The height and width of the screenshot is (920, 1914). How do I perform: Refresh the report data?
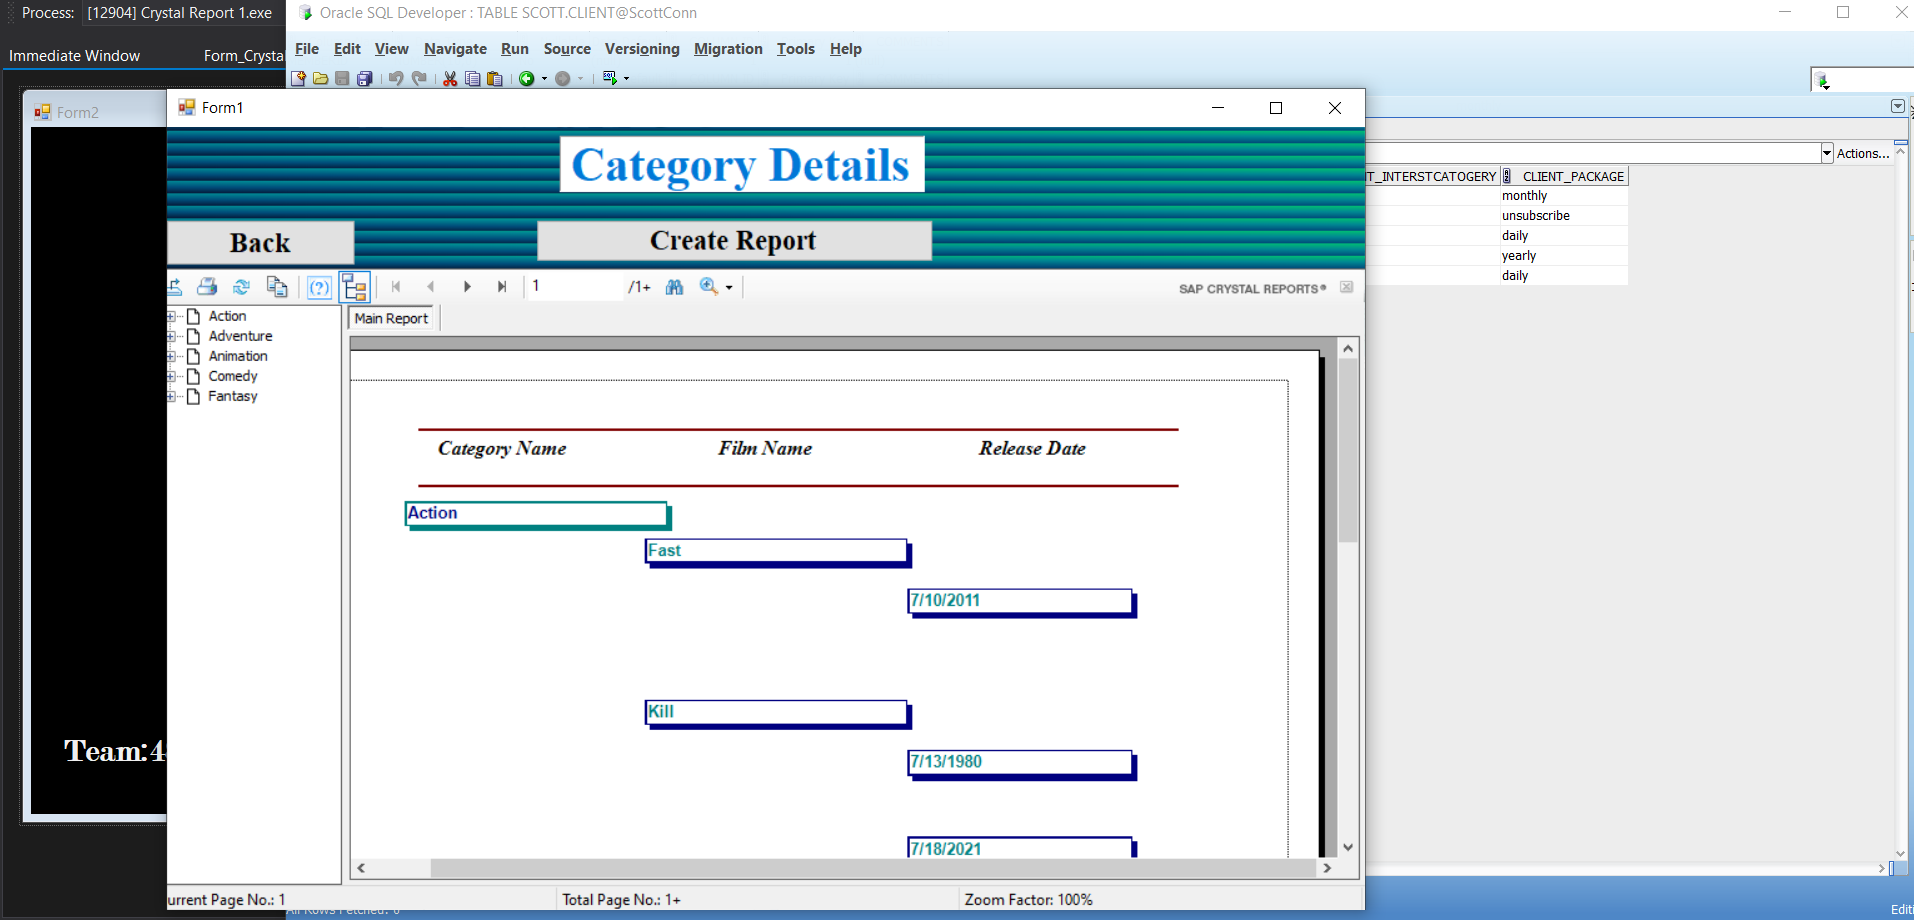[x=240, y=286]
